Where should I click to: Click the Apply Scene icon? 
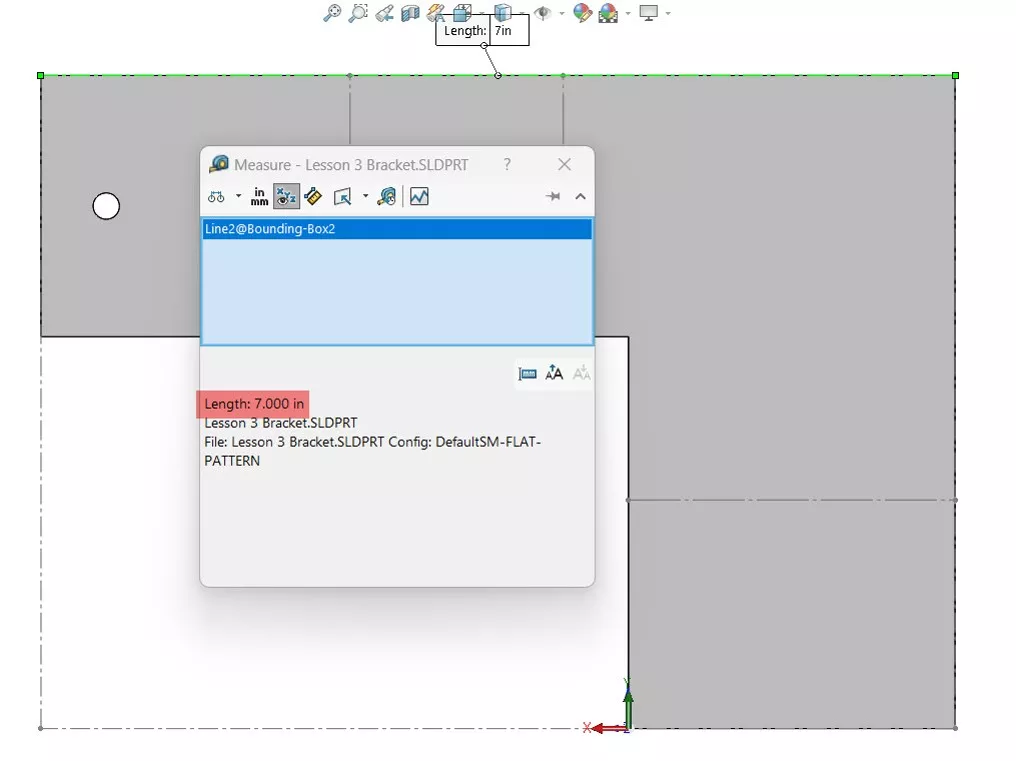(608, 12)
